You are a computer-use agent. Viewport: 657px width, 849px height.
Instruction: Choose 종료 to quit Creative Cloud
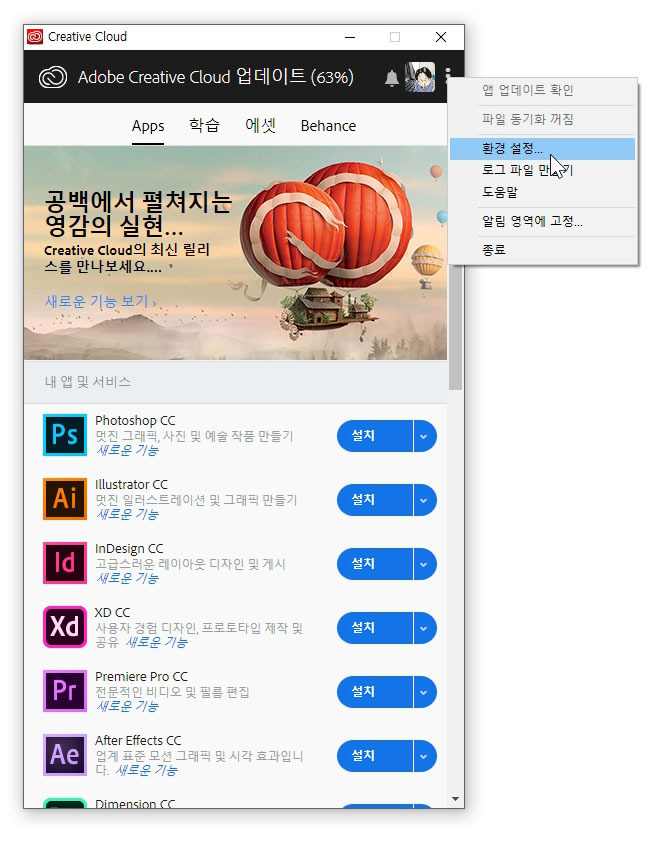pos(542,250)
